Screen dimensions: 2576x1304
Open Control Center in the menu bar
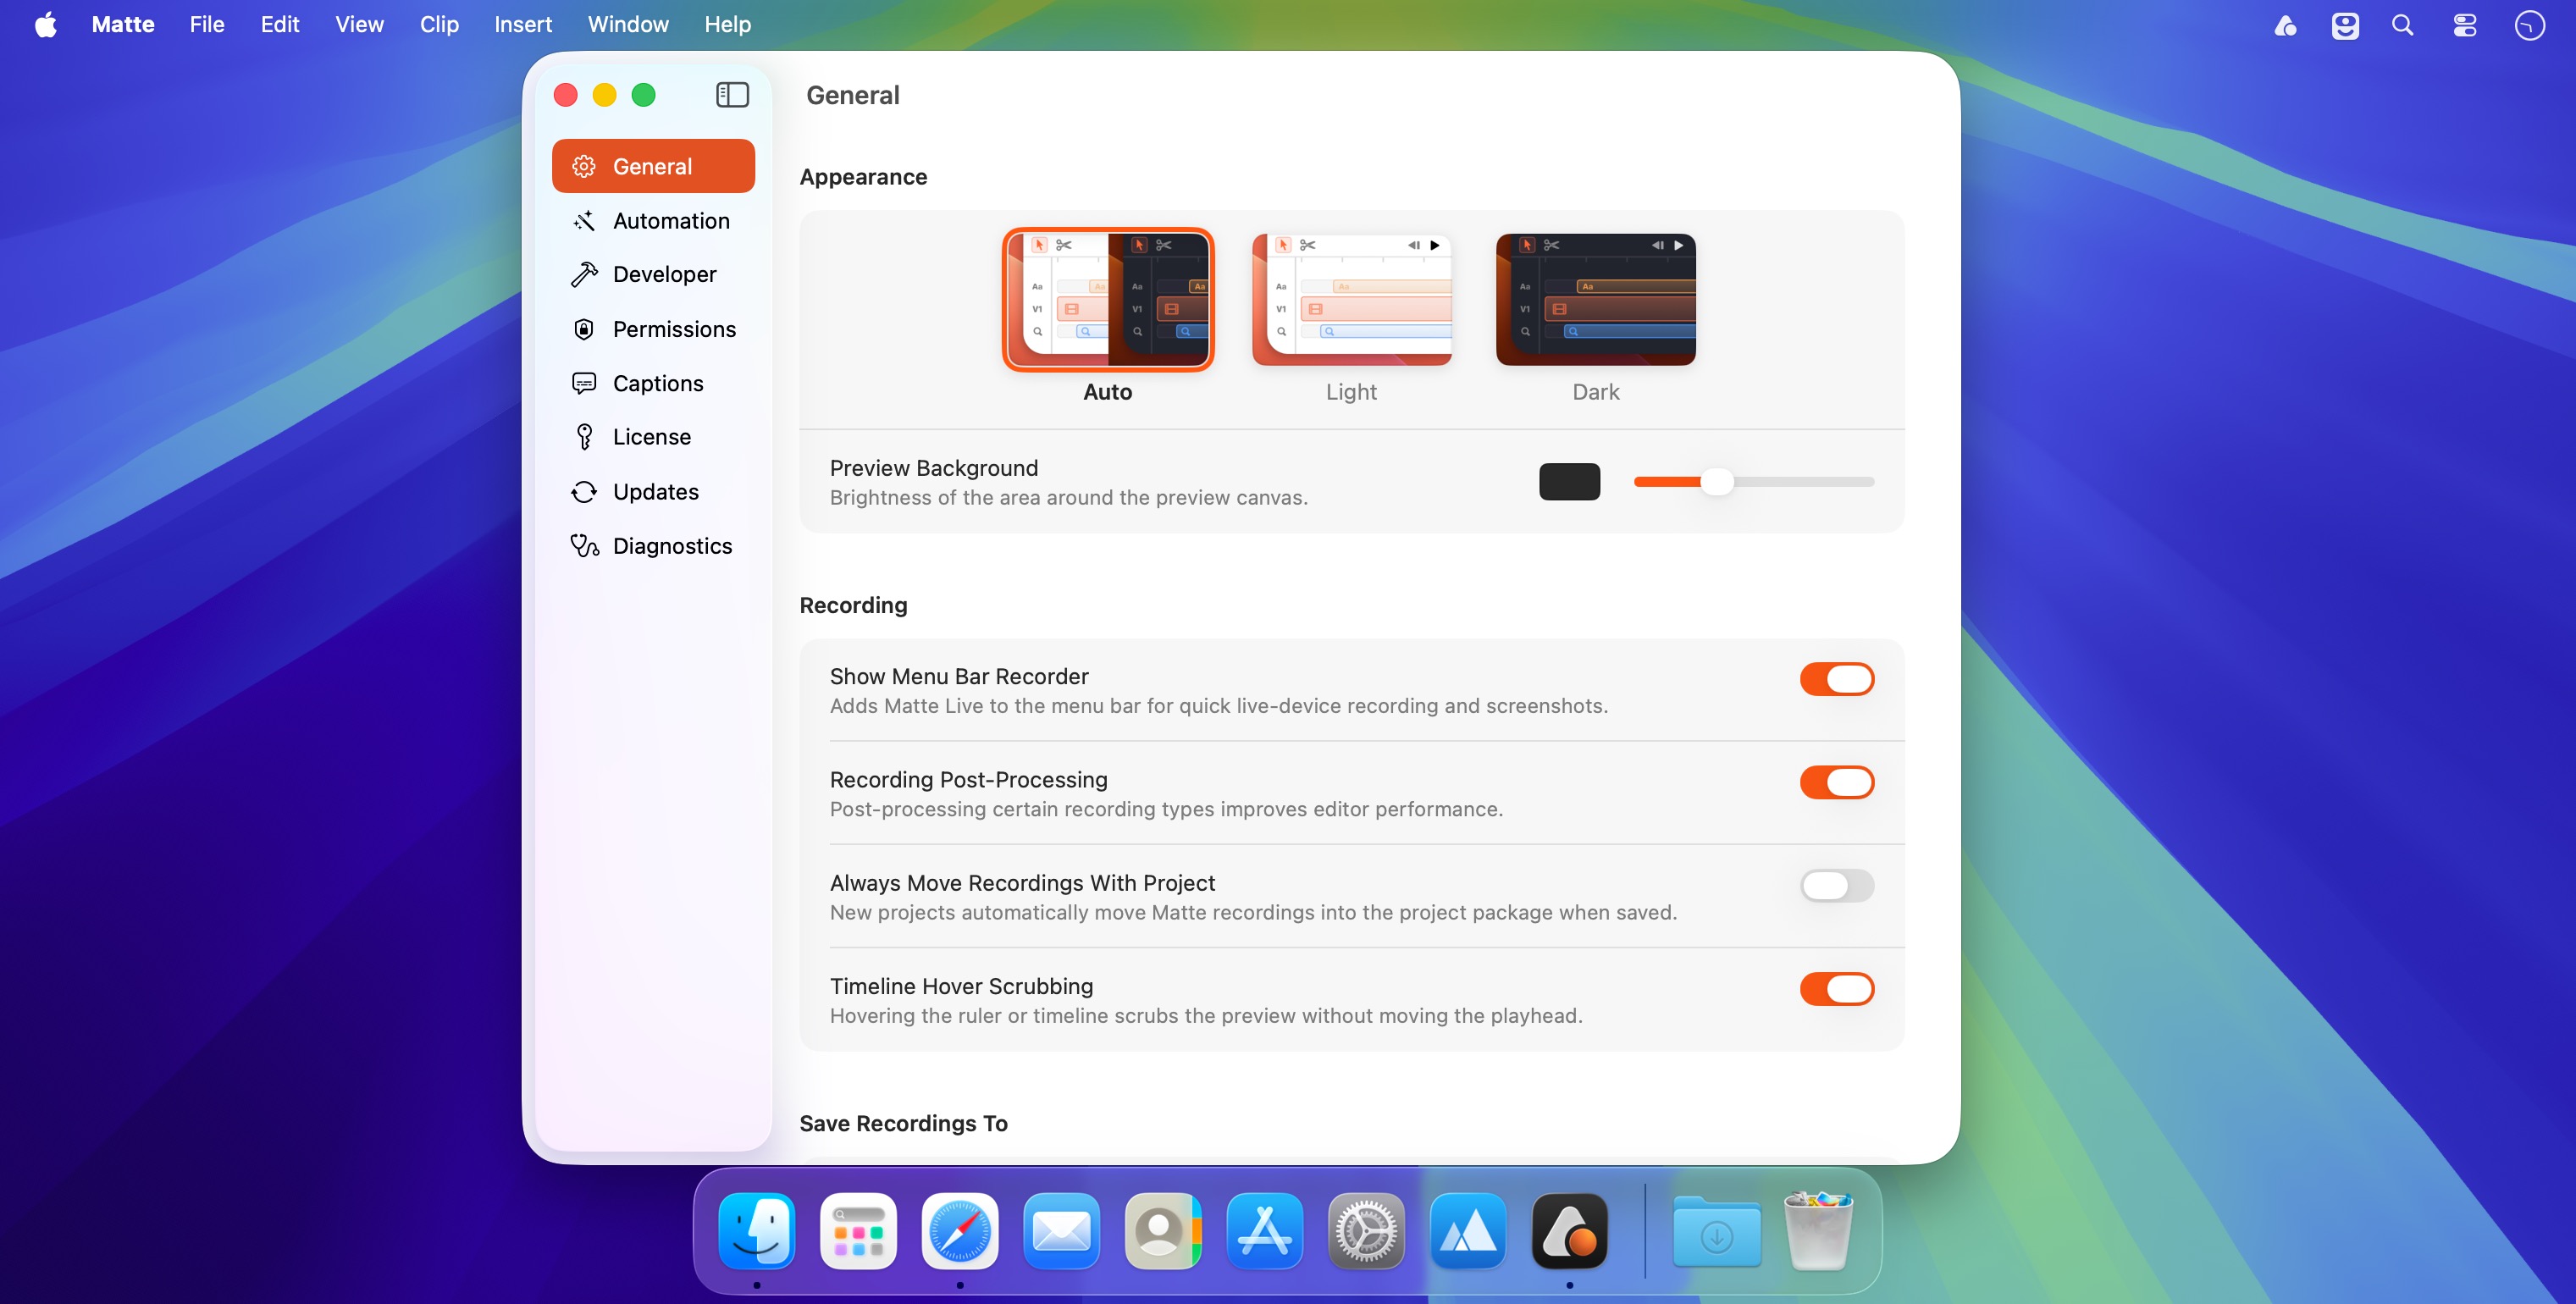(2464, 25)
